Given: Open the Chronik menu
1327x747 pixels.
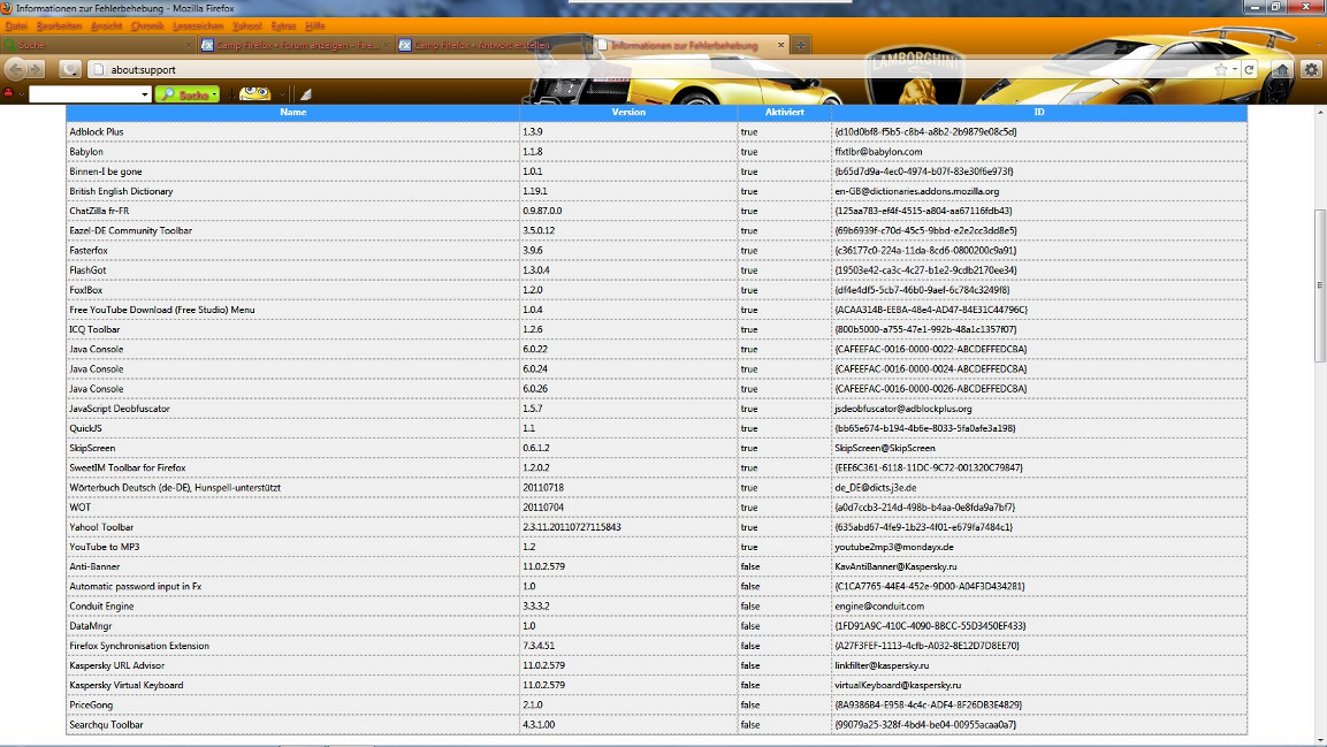Looking at the screenshot, I should pyautogui.click(x=148, y=26).
